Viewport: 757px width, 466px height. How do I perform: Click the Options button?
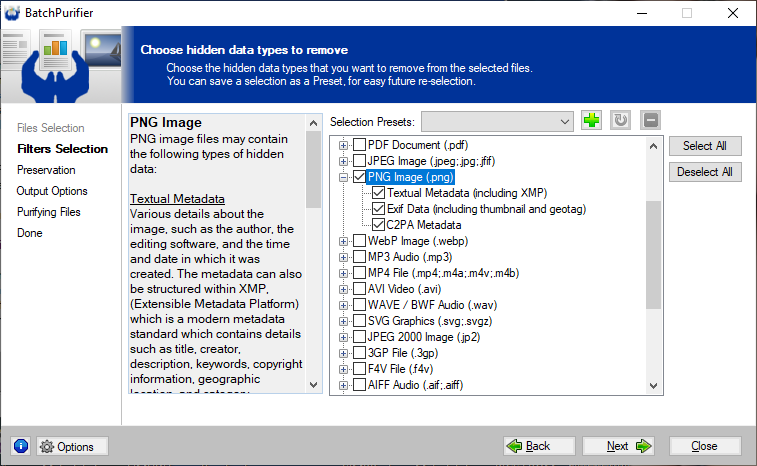(x=72, y=446)
